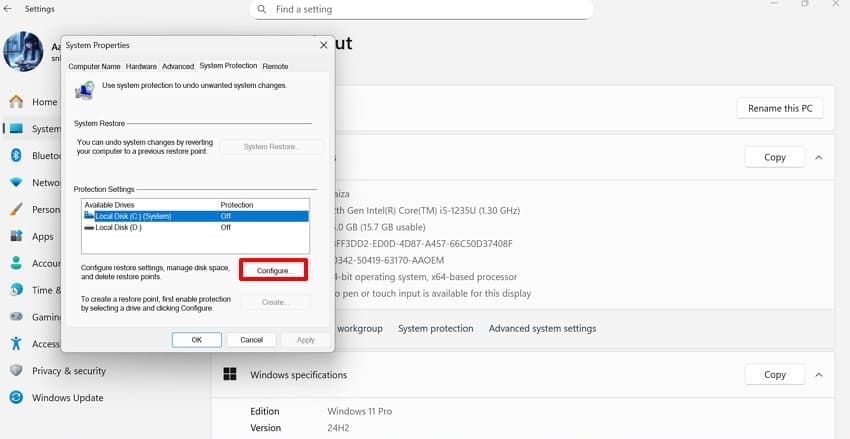850x439 pixels.
Task: Open Network wifi icon in sidebar
Action: pyautogui.click(x=16, y=183)
